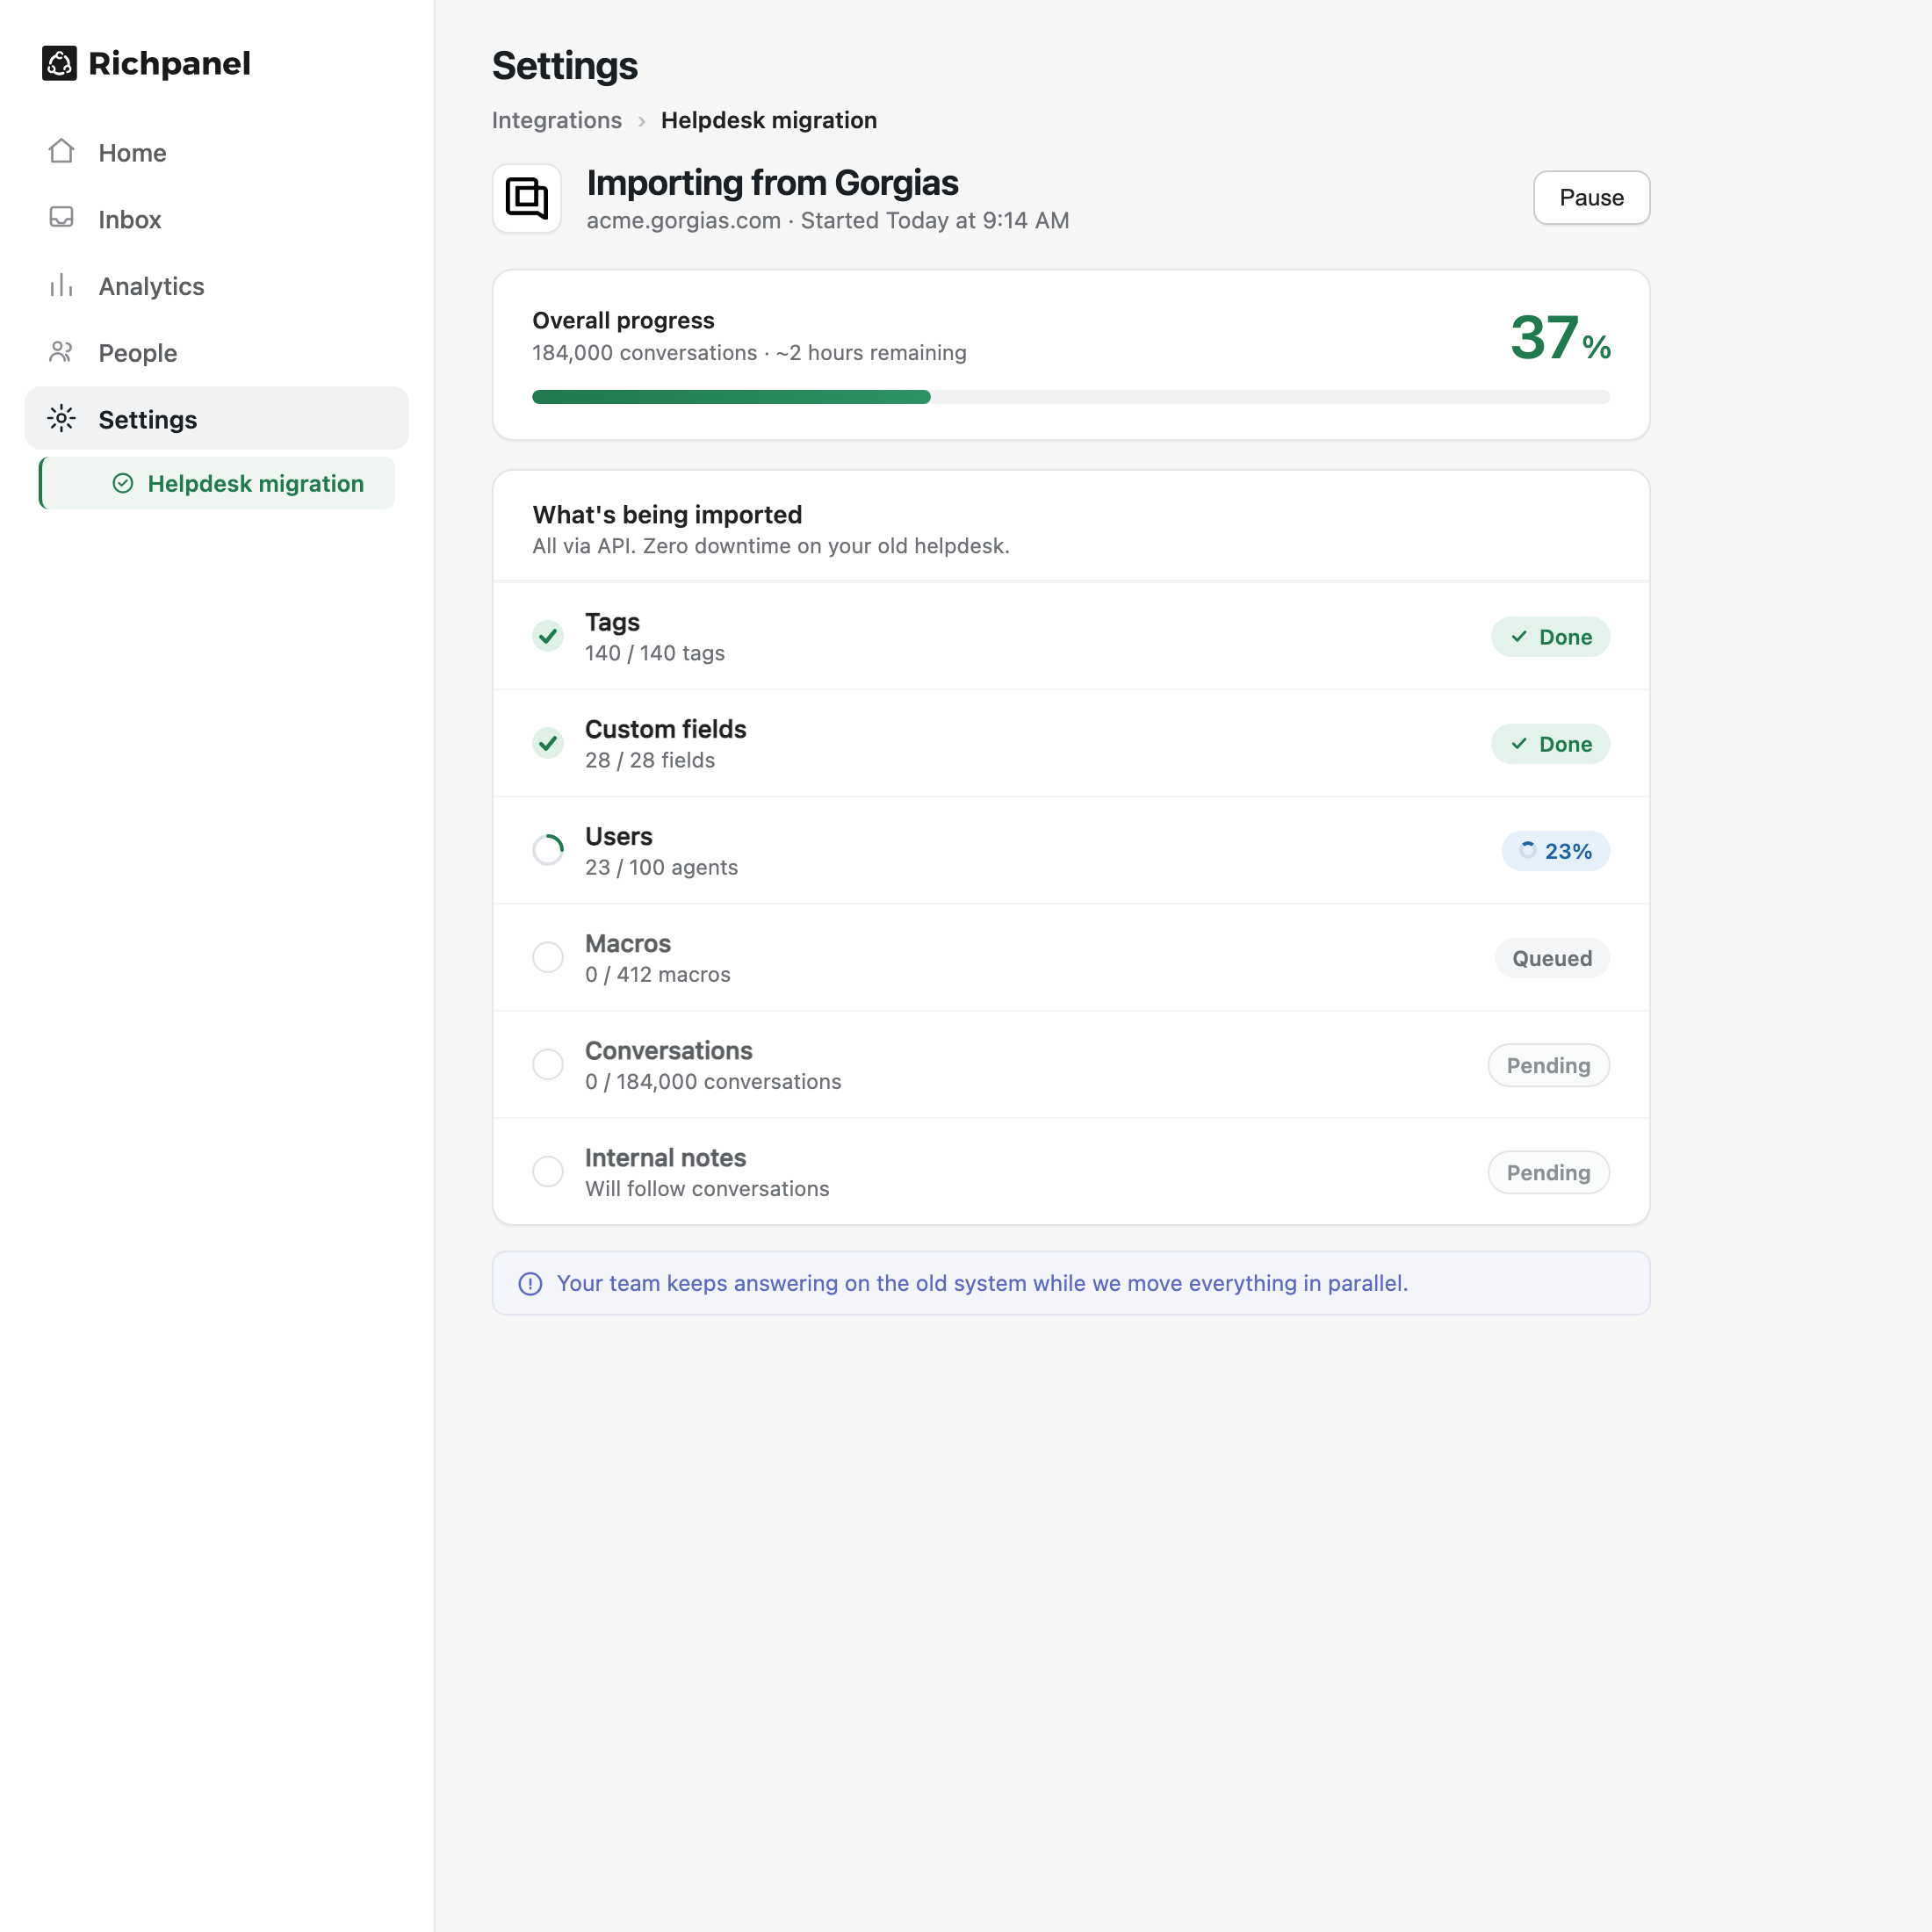
Task: Click the empty circle beside Macros
Action: pyautogui.click(x=548, y=957)
